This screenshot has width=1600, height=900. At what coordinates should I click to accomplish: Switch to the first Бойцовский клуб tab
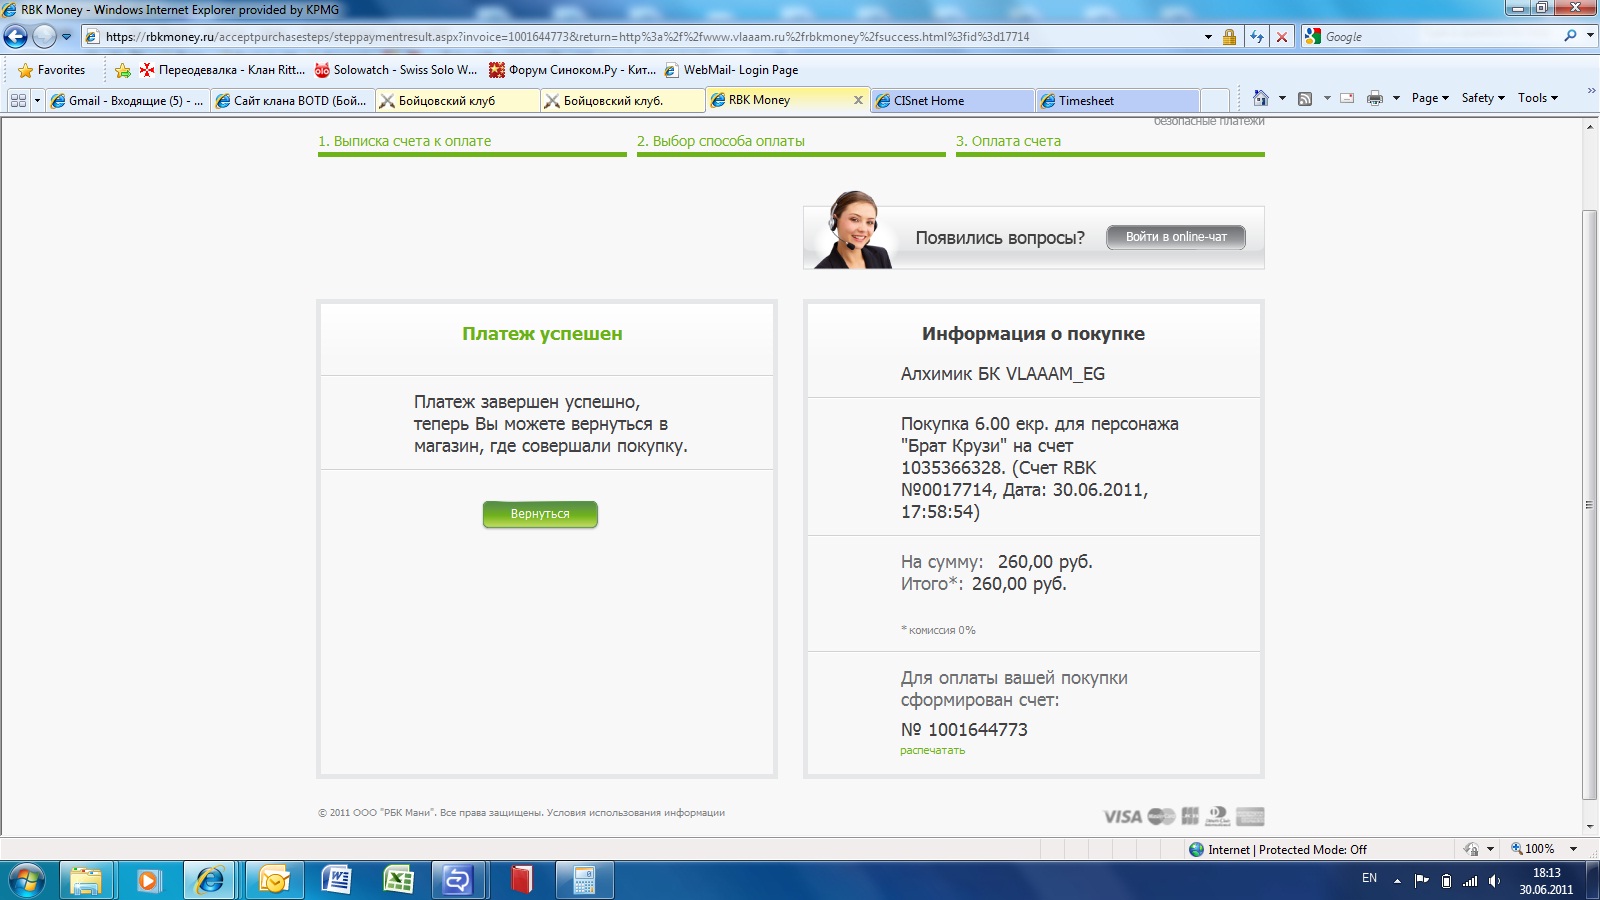[457, 100]
